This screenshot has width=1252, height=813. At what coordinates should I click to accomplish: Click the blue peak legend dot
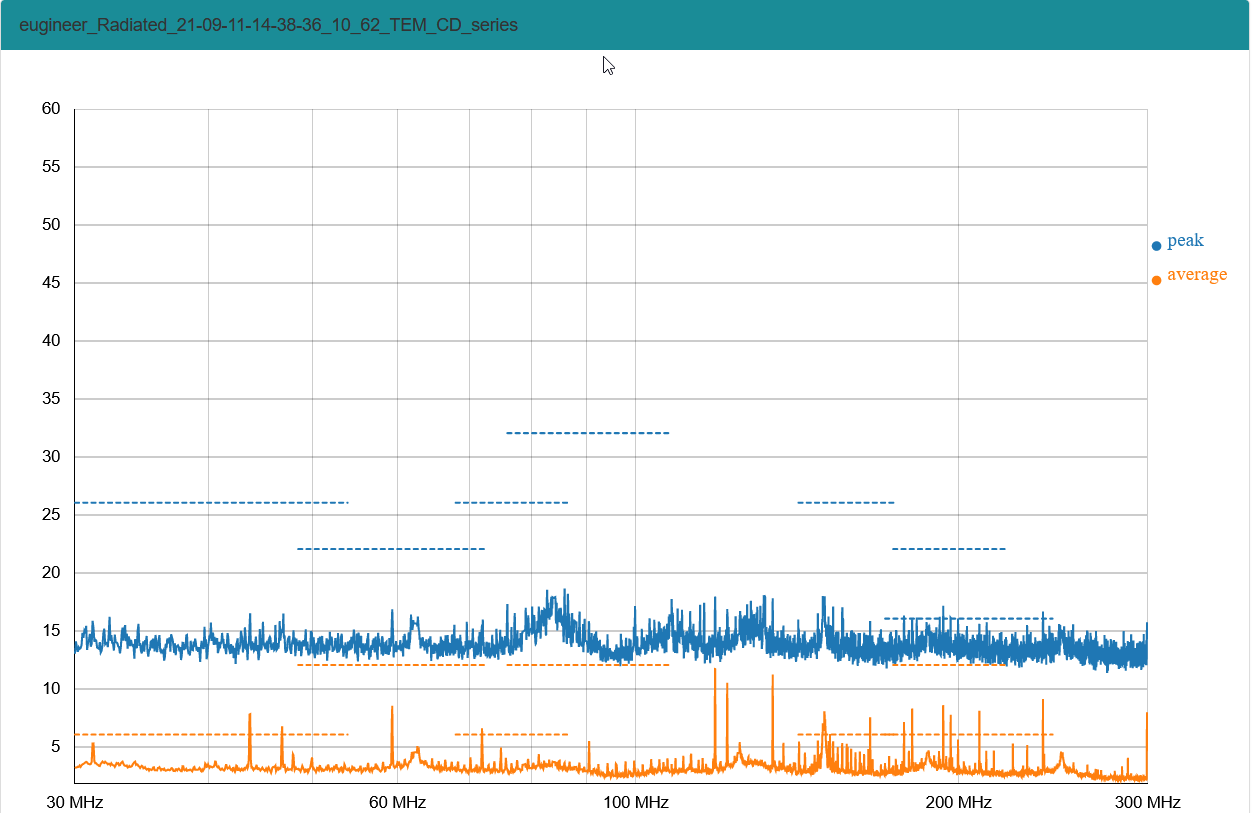coord(1156,246)
